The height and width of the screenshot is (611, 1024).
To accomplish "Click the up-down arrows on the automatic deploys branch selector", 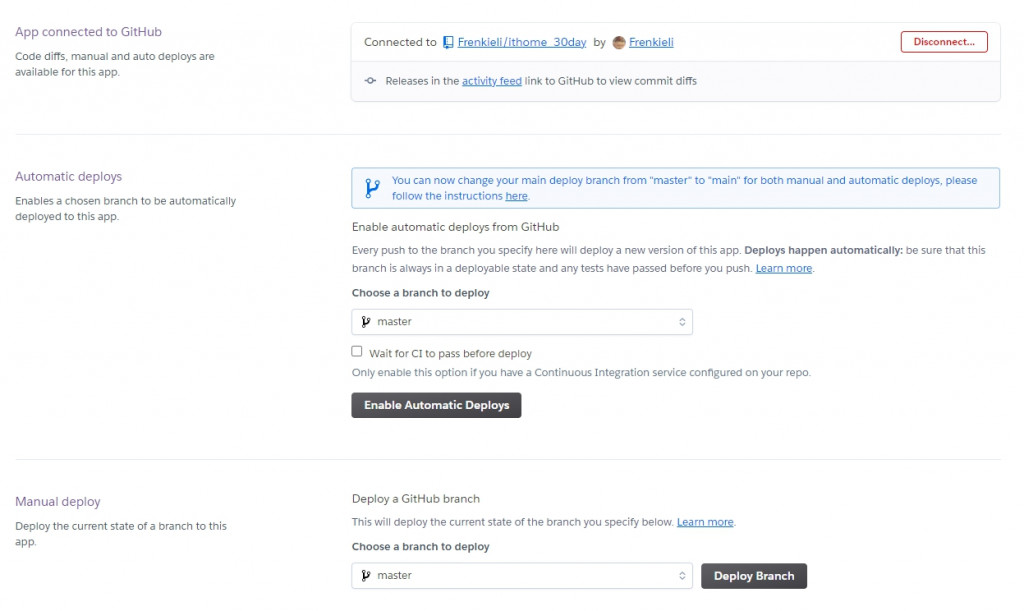I will point(682,322).
